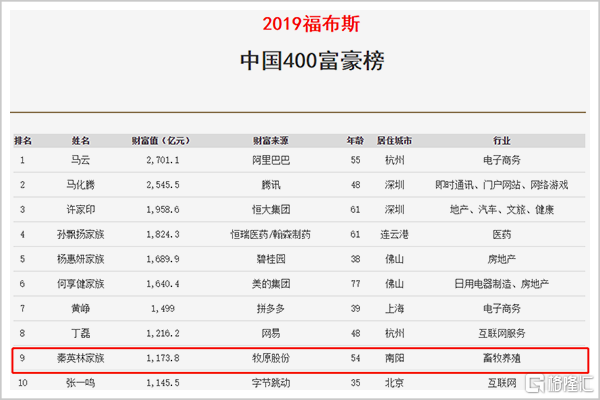Click the 排名 column header

tap(23, 141)
